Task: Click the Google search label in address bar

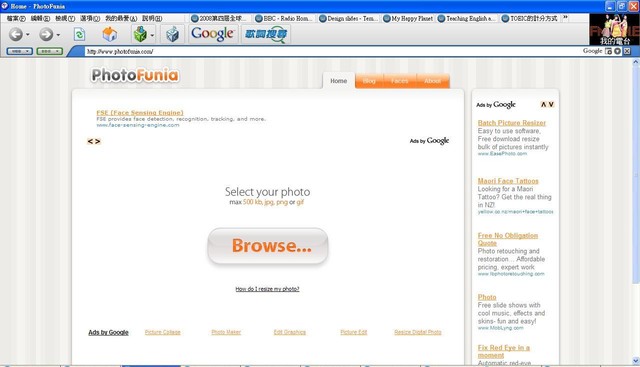Action: (592, 51)
